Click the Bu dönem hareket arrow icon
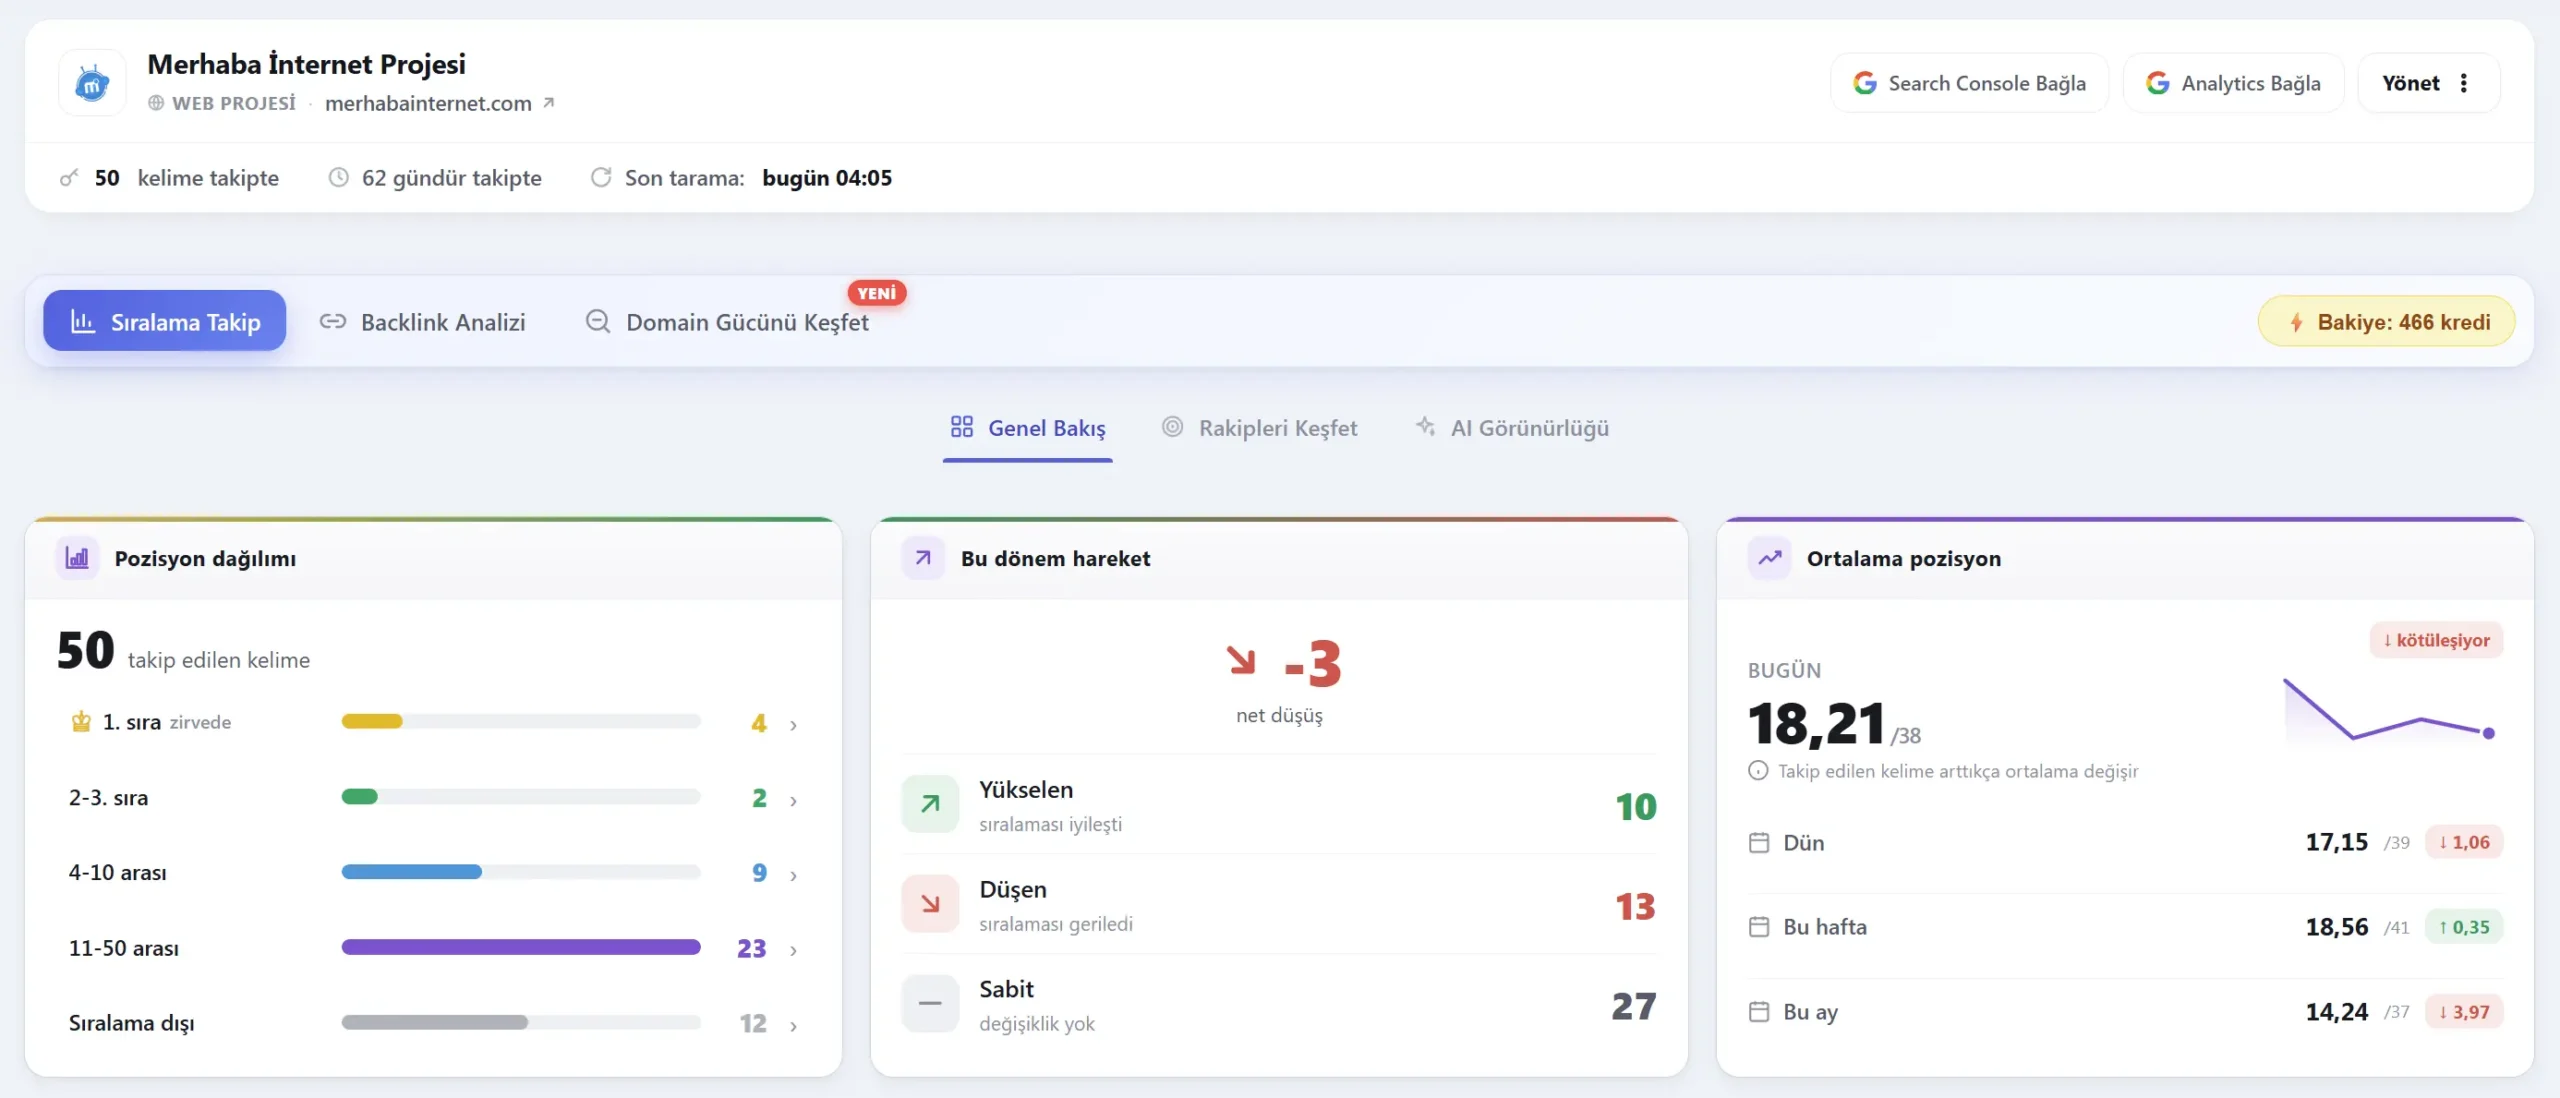 923,558
